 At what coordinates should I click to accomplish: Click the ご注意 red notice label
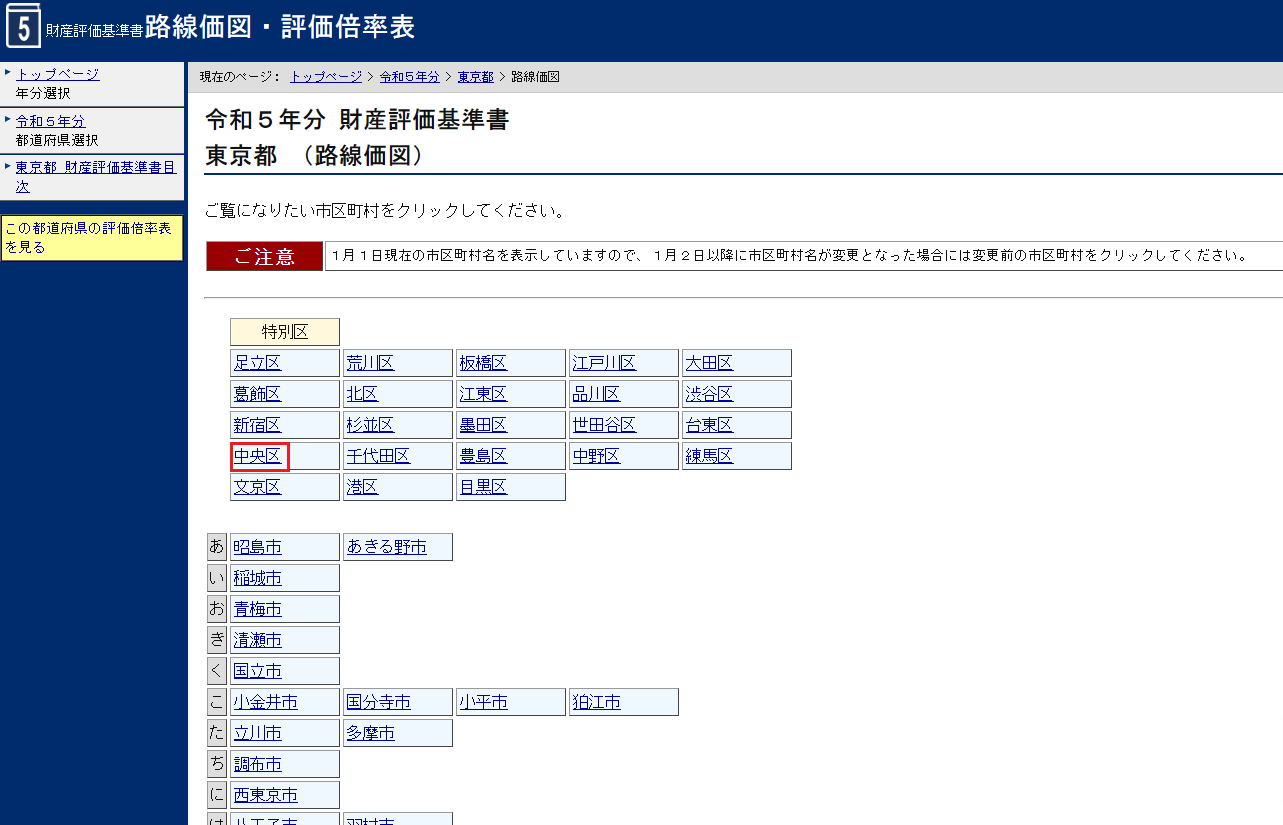[x=264, y=256]
